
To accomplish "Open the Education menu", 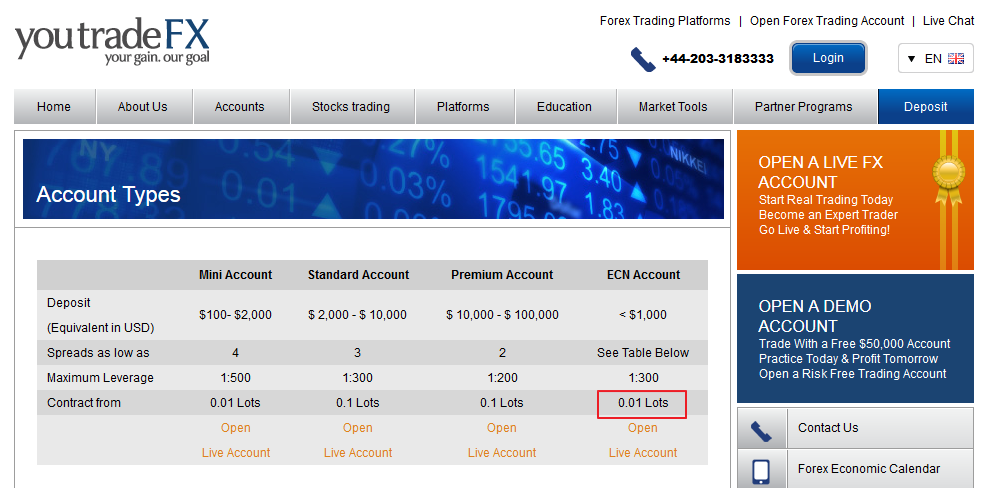I will pos(565,106).
